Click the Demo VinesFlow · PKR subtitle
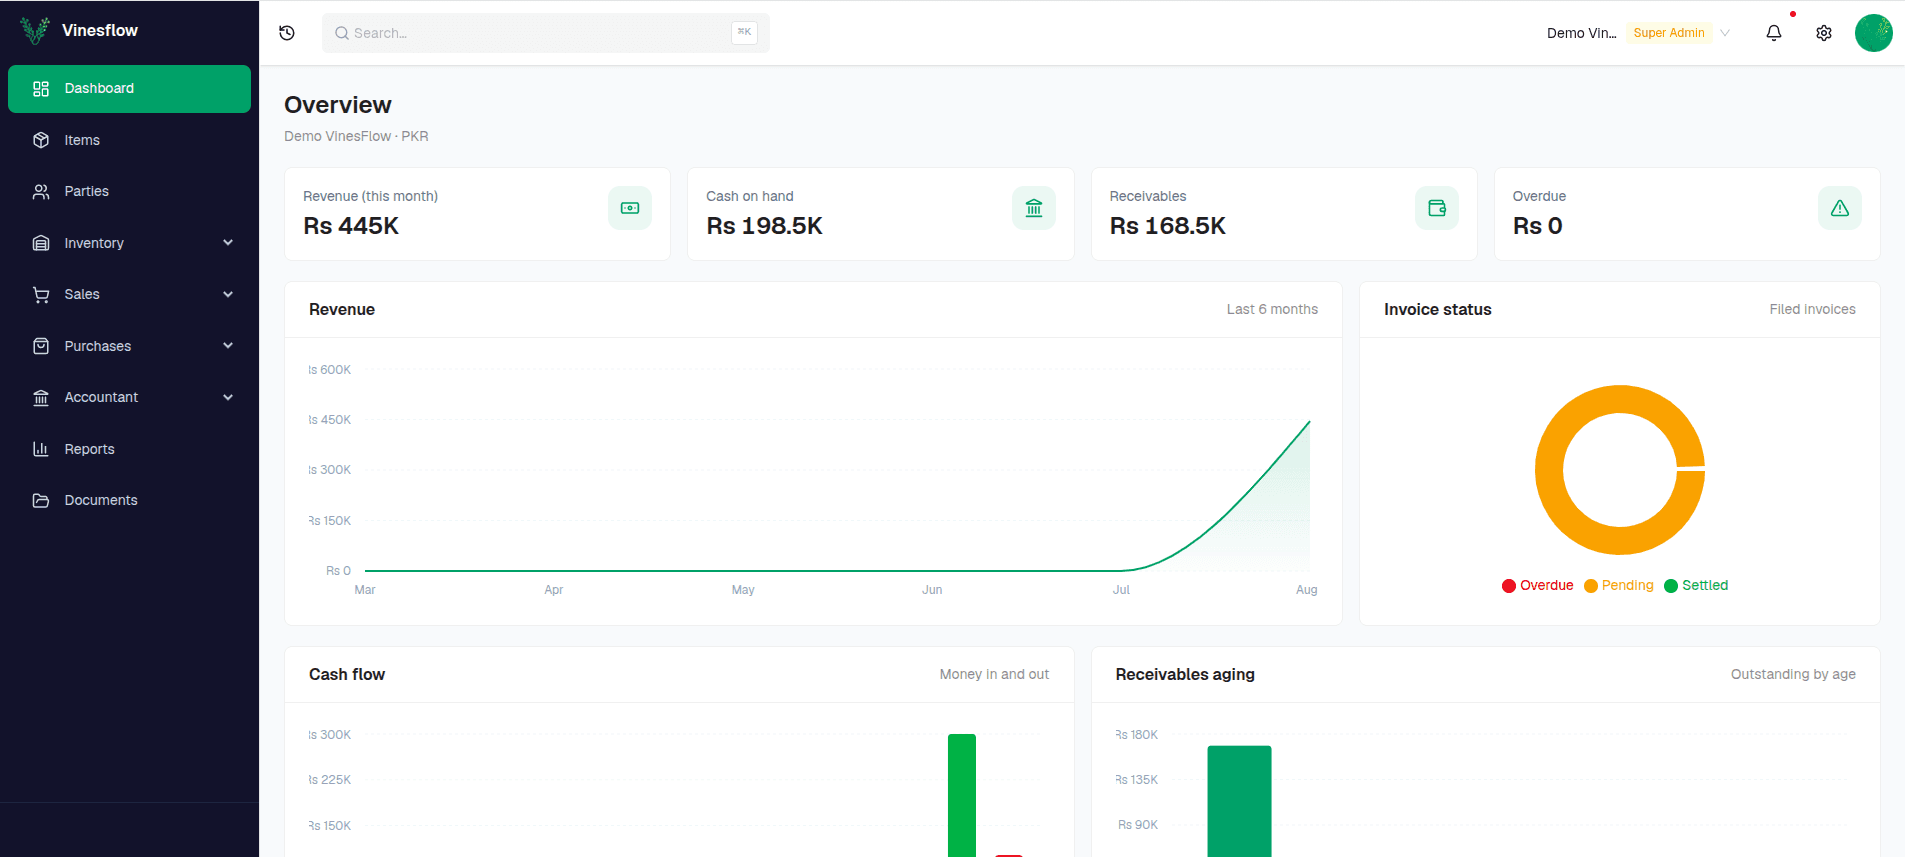 pos(356,136)
